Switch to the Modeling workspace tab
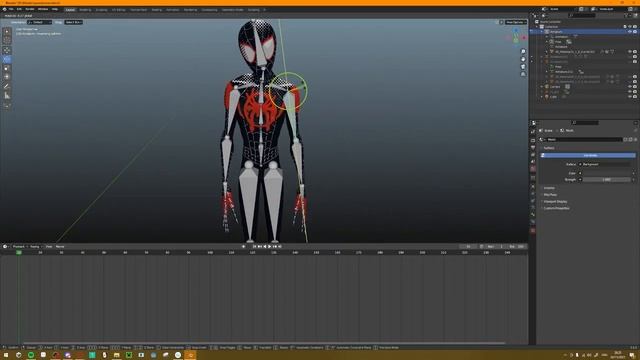This screenshot has height=360, width=640. click(85, 9)
